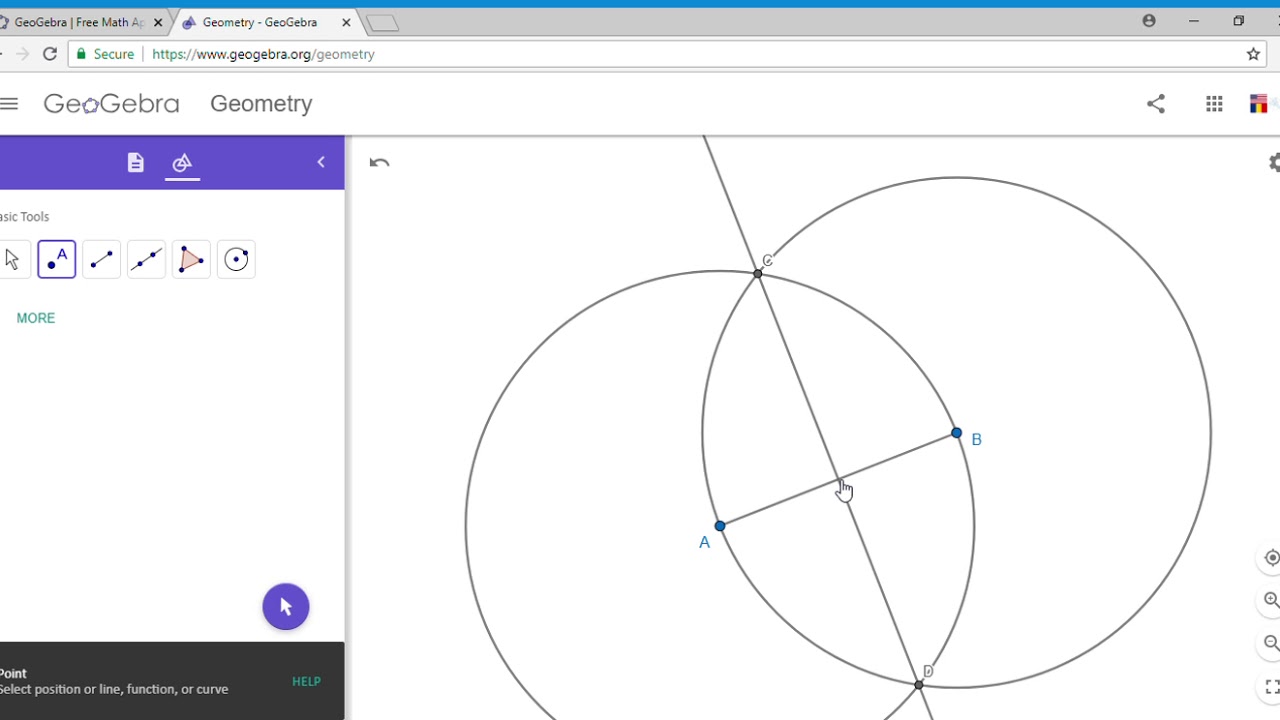Select the Move arrow tool

[12, 260]
